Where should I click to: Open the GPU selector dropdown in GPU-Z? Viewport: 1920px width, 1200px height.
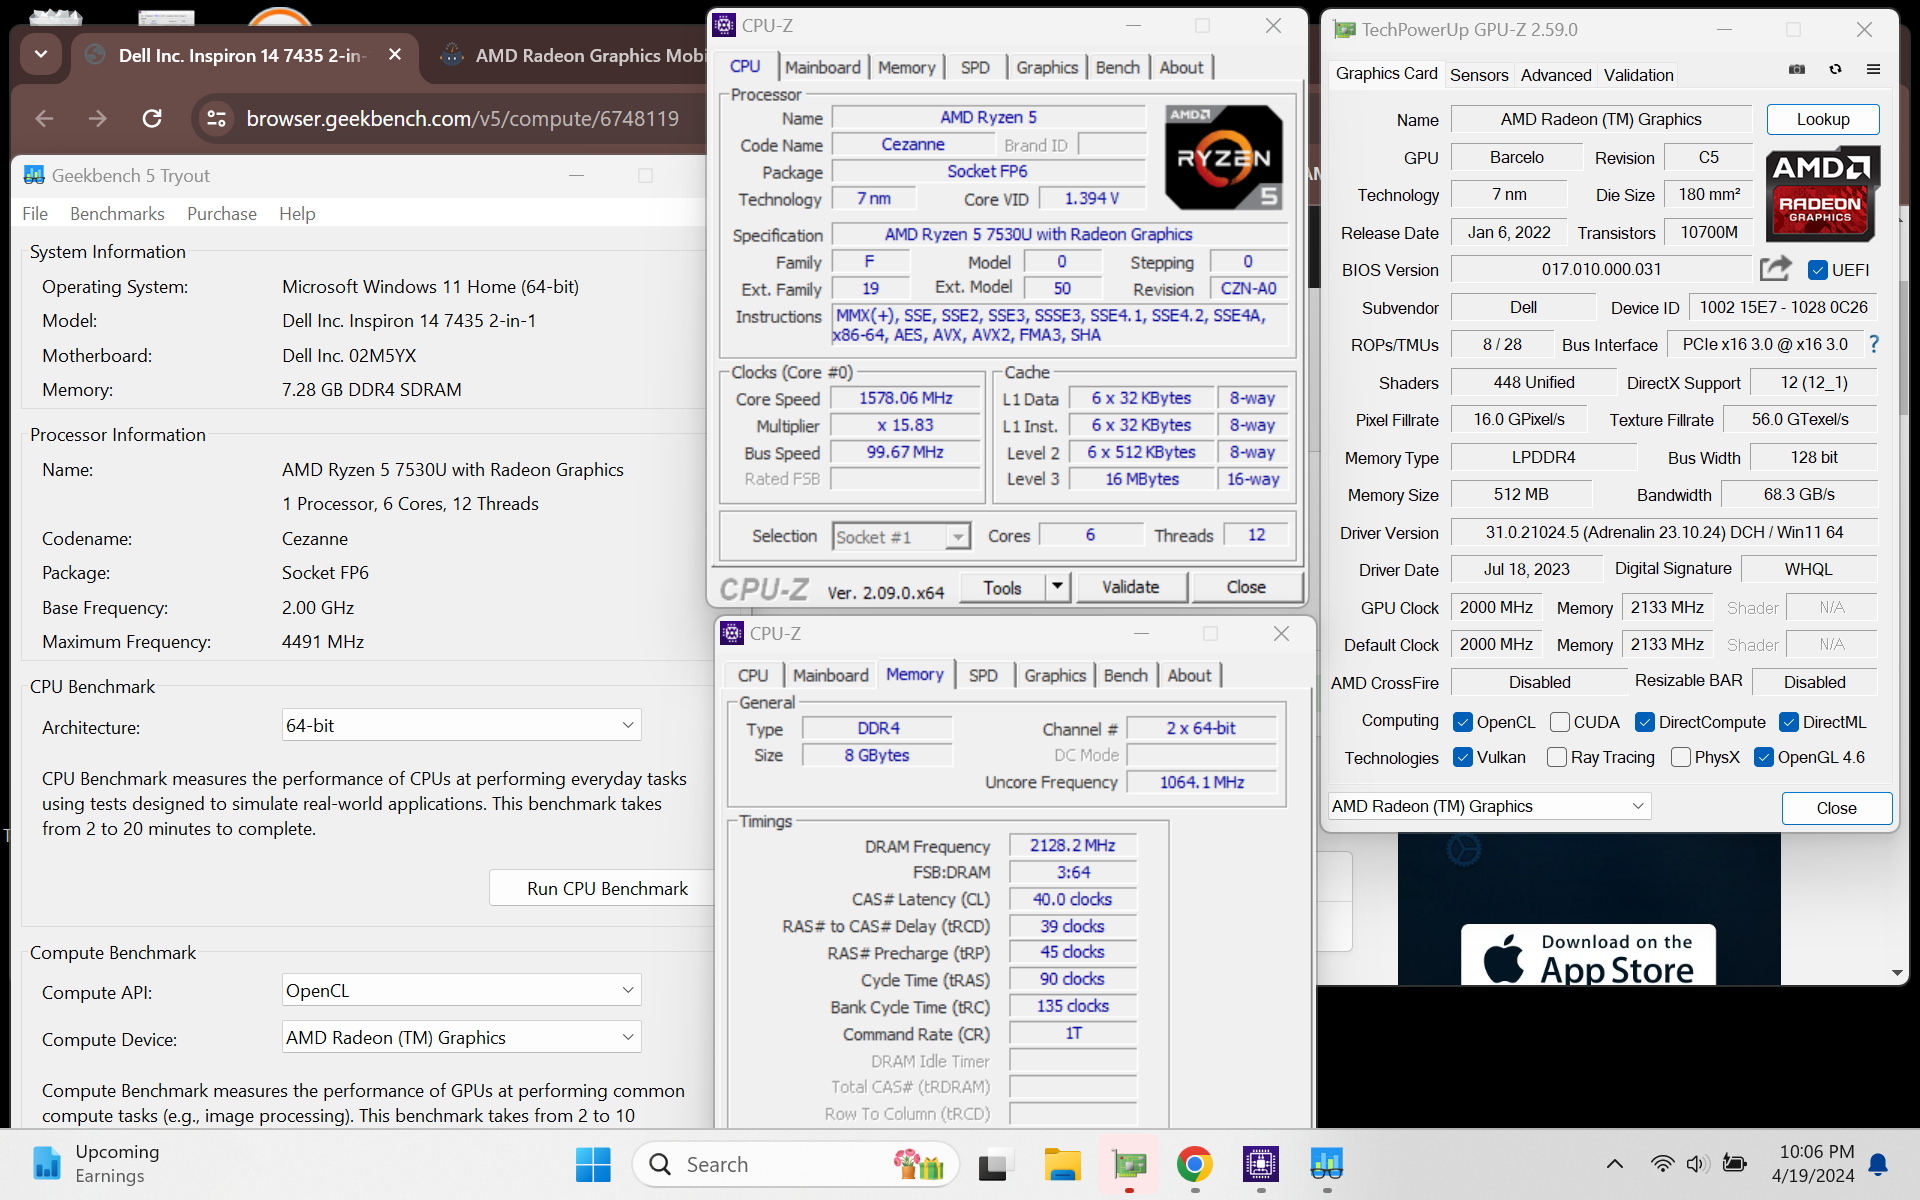tap(1489, 806)
